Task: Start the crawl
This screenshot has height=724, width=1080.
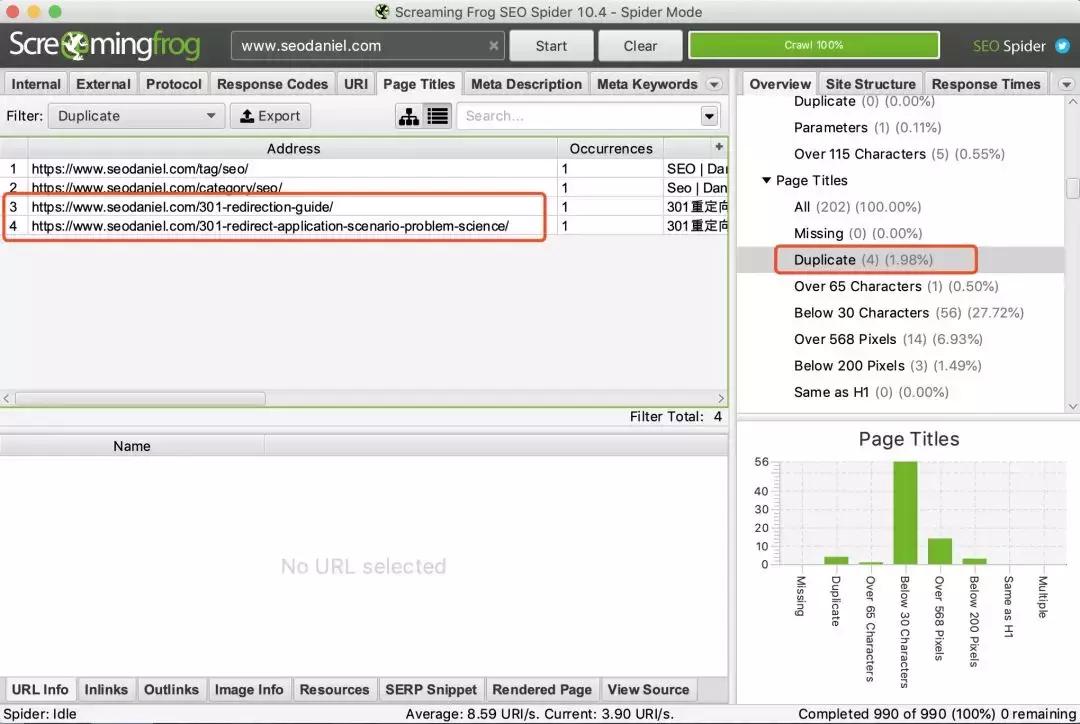Action: [x=551, y=46]
